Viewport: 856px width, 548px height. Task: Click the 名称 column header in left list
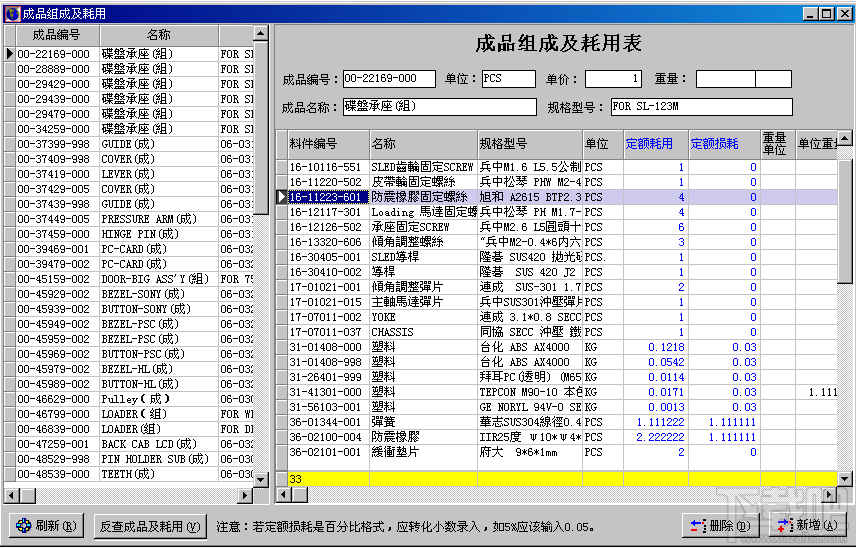click(159, 35)
